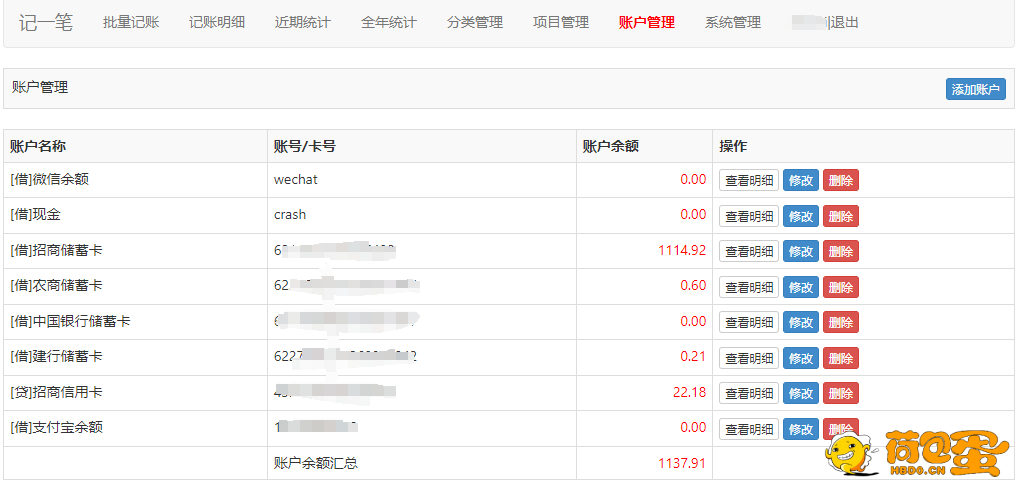Viewport: 1018px width, 483px height.
Task: Delete the 招商储蓄卡 account
Action: [x=841, y=251]
